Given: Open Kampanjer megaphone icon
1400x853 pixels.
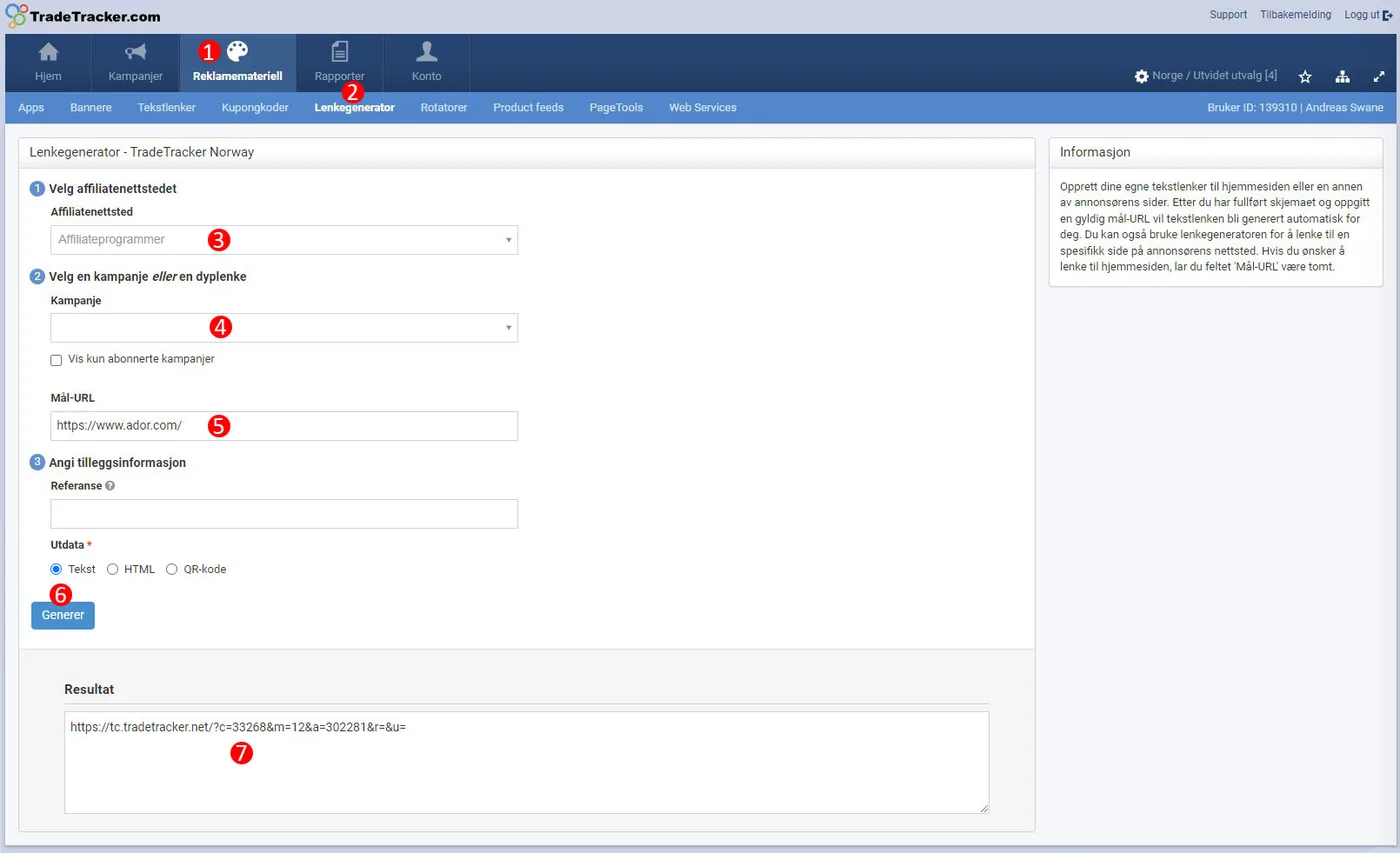Looking at the screenshot, I should (135, 52).
